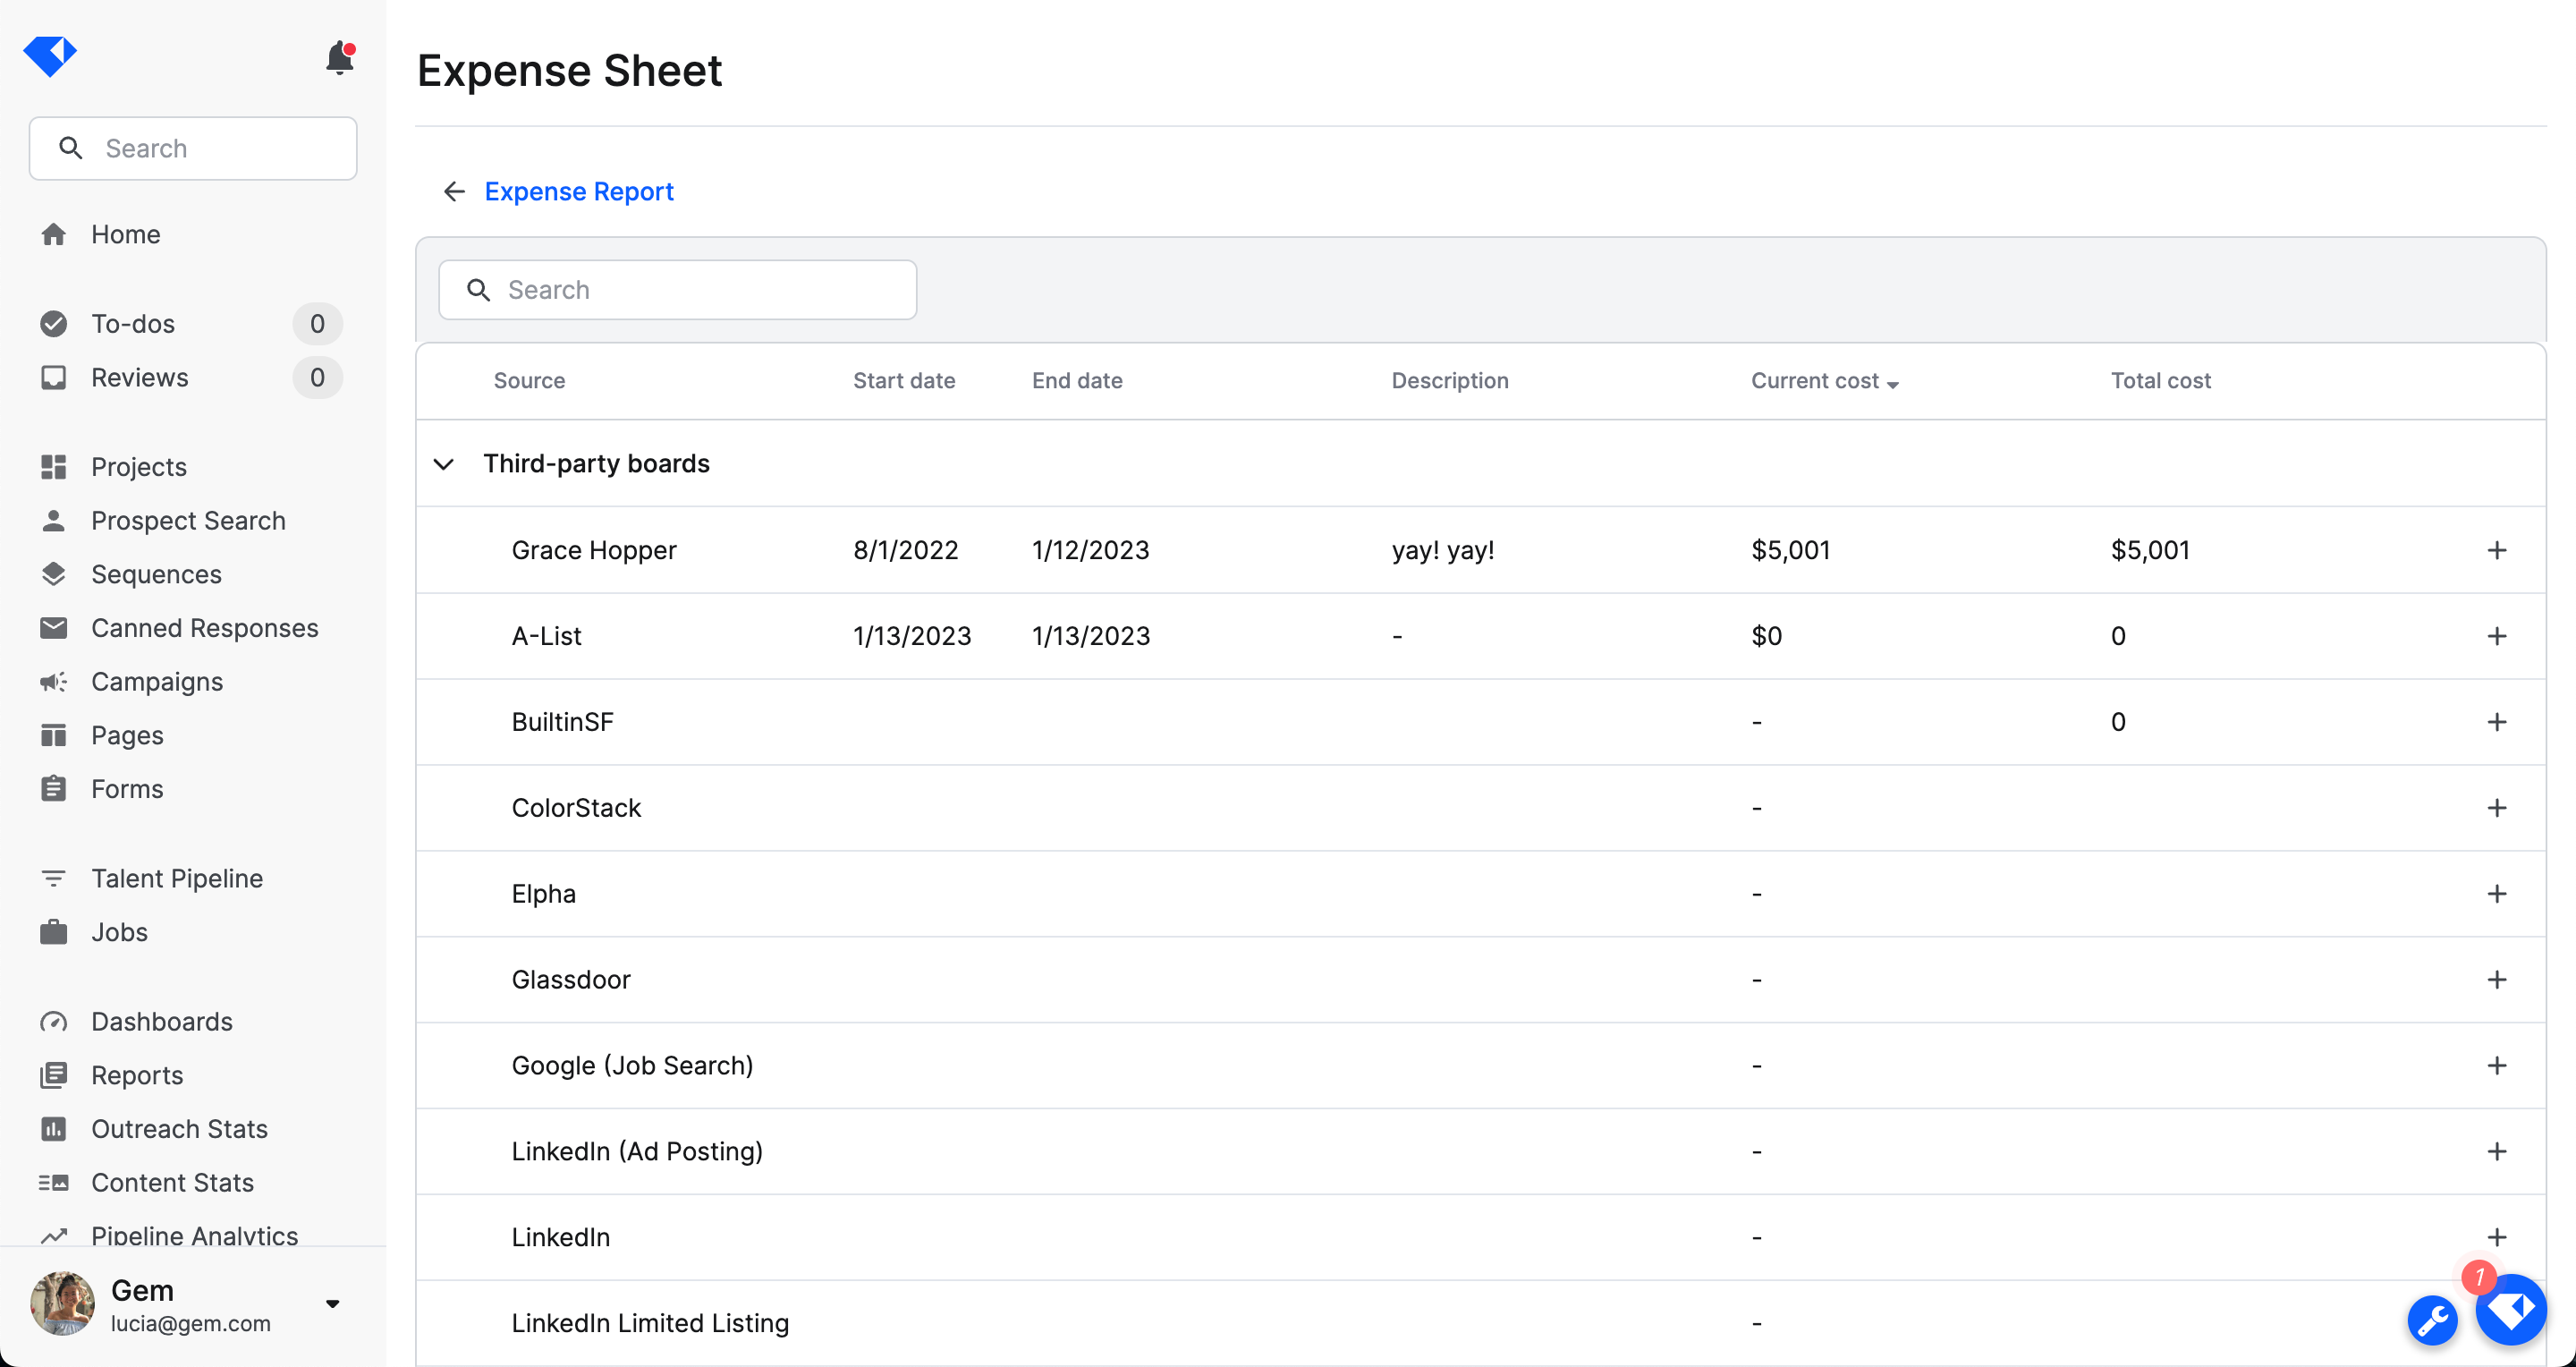This screenshot has height=1367, width=2576.
Task: Open Projects in sidebar
Action: click(x=138, y=467)
